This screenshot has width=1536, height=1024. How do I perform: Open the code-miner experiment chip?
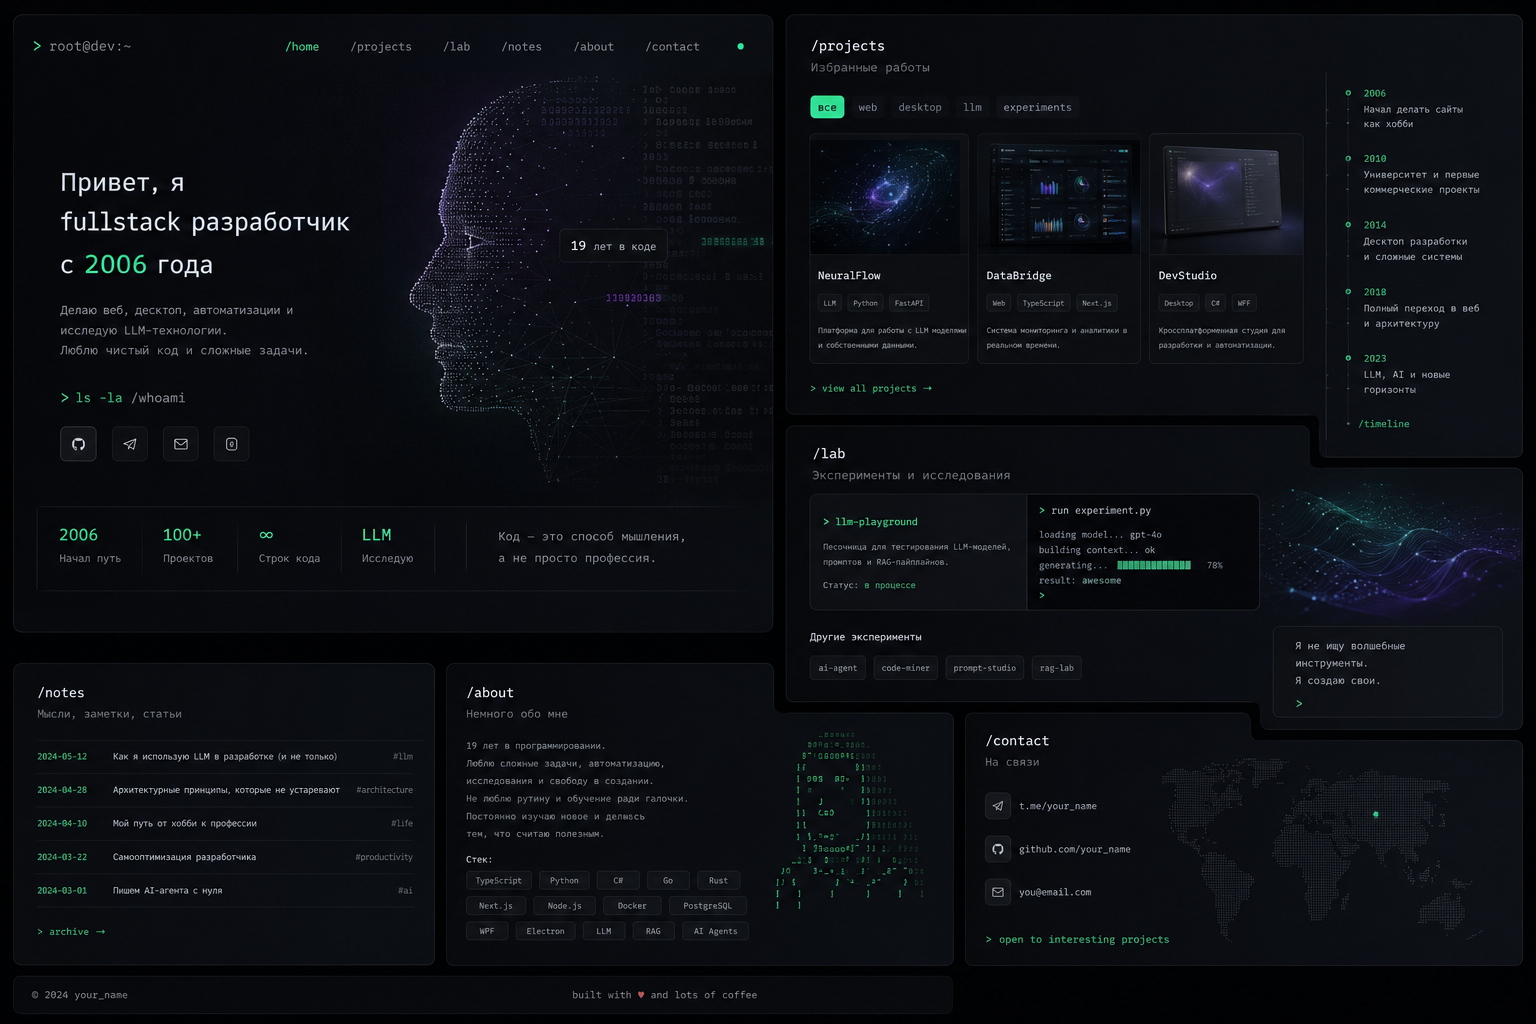pyautogui.click(x=905, y=668)
